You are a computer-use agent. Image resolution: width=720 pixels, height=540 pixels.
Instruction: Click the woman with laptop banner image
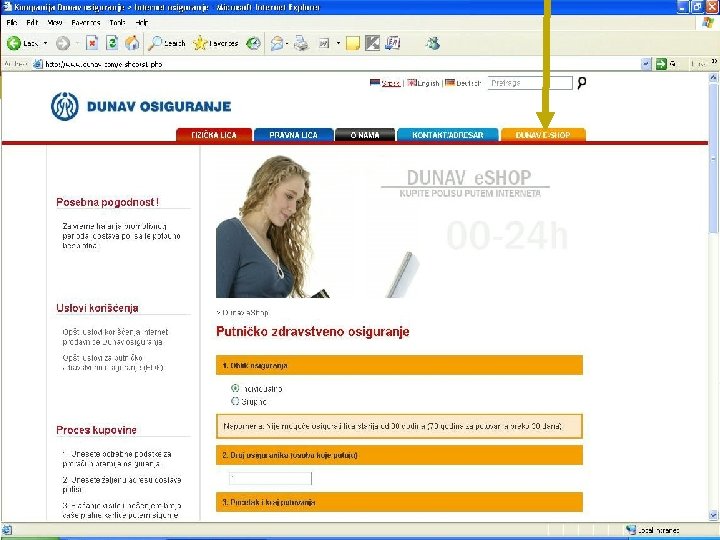point(317,226)
